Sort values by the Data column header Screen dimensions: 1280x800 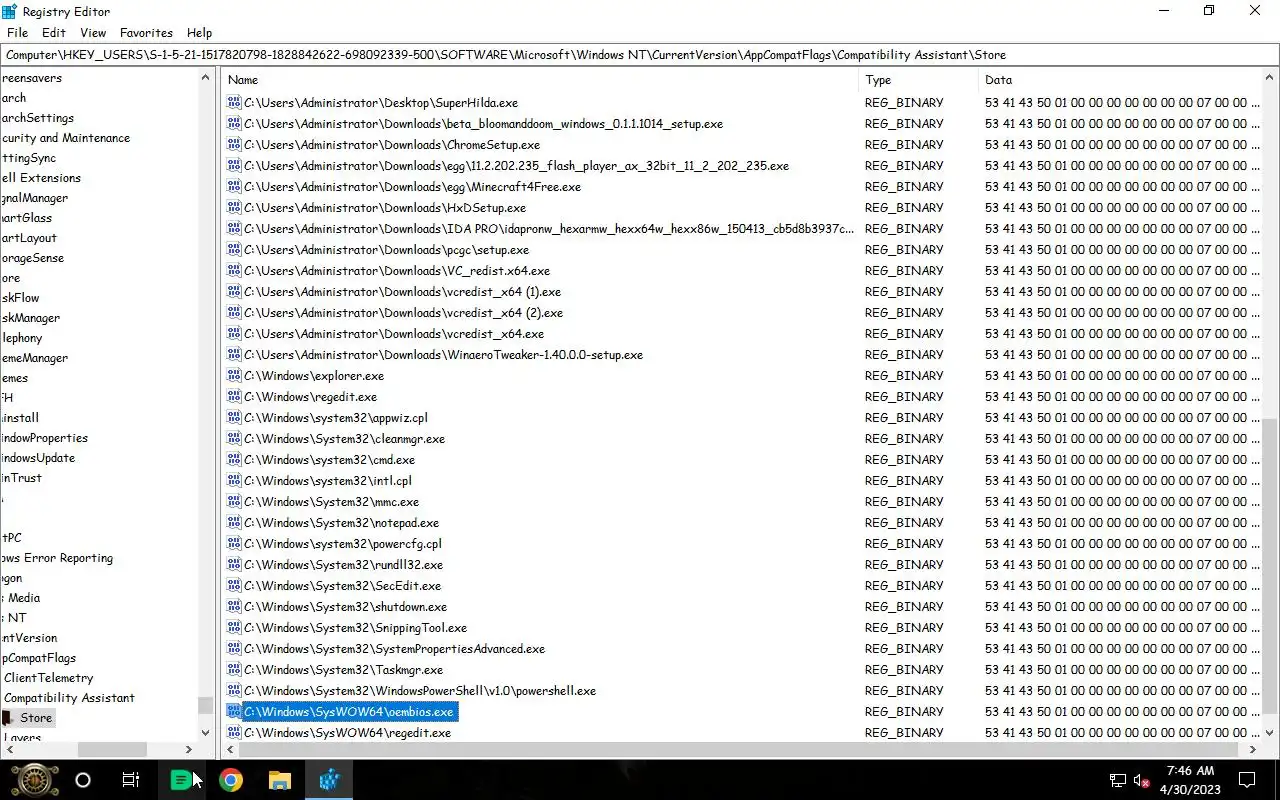point(1120,80)
